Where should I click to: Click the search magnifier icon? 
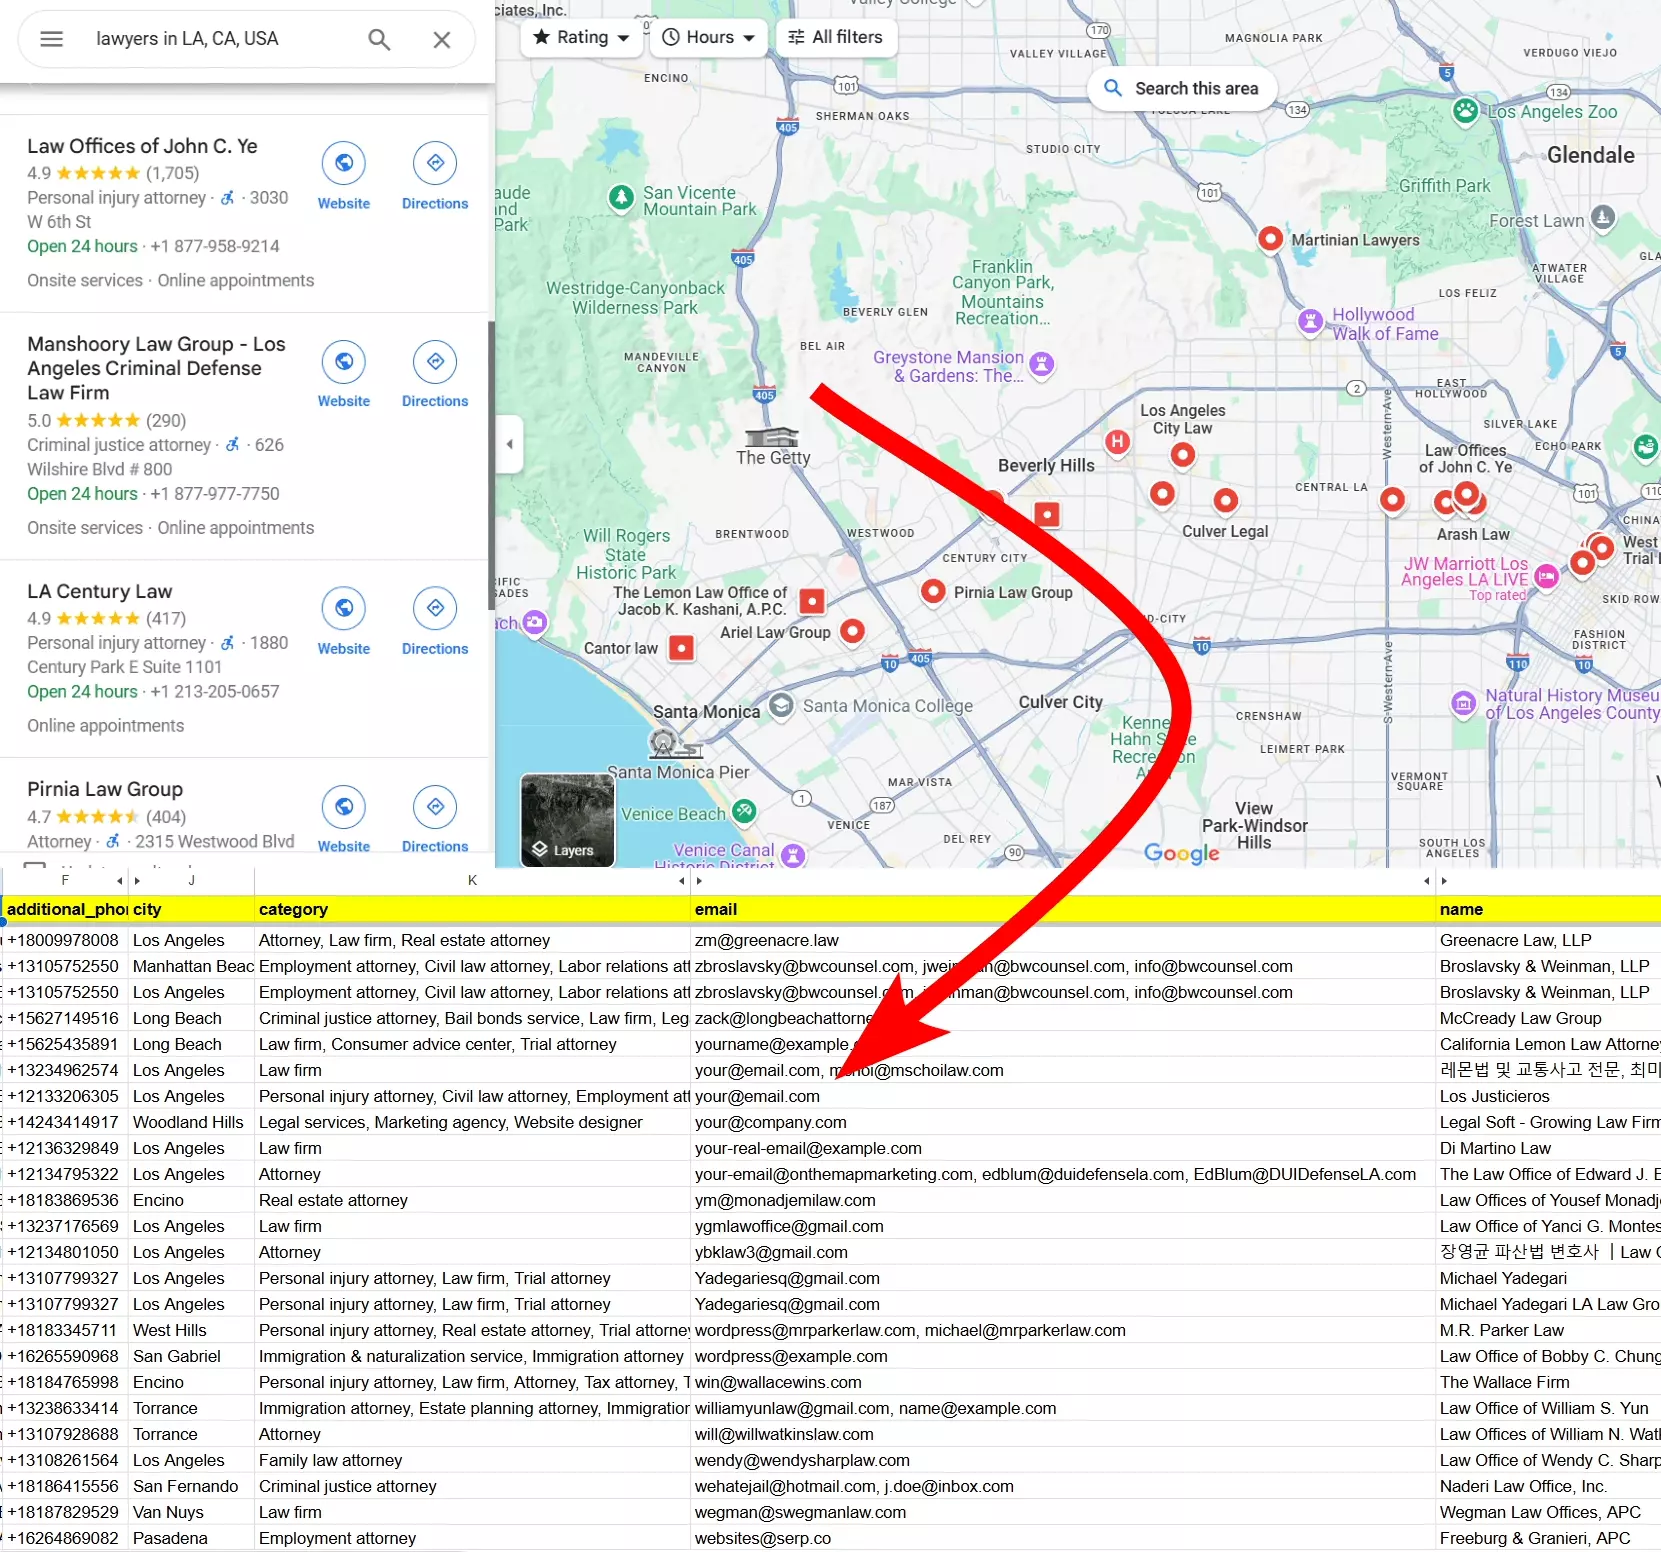[x=378, y=39]
